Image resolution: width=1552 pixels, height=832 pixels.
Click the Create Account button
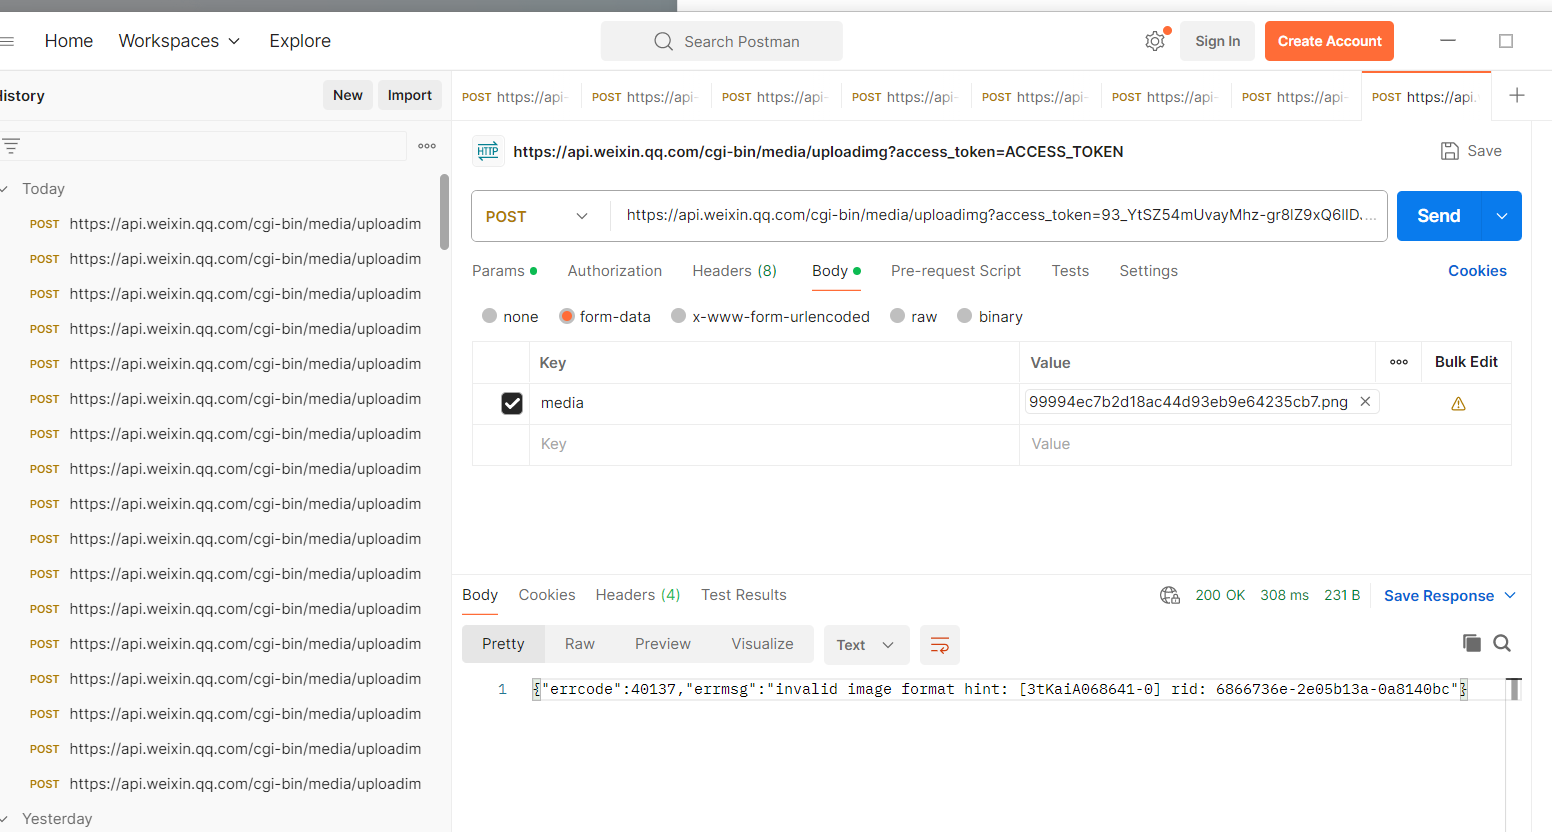[1330, 41]
